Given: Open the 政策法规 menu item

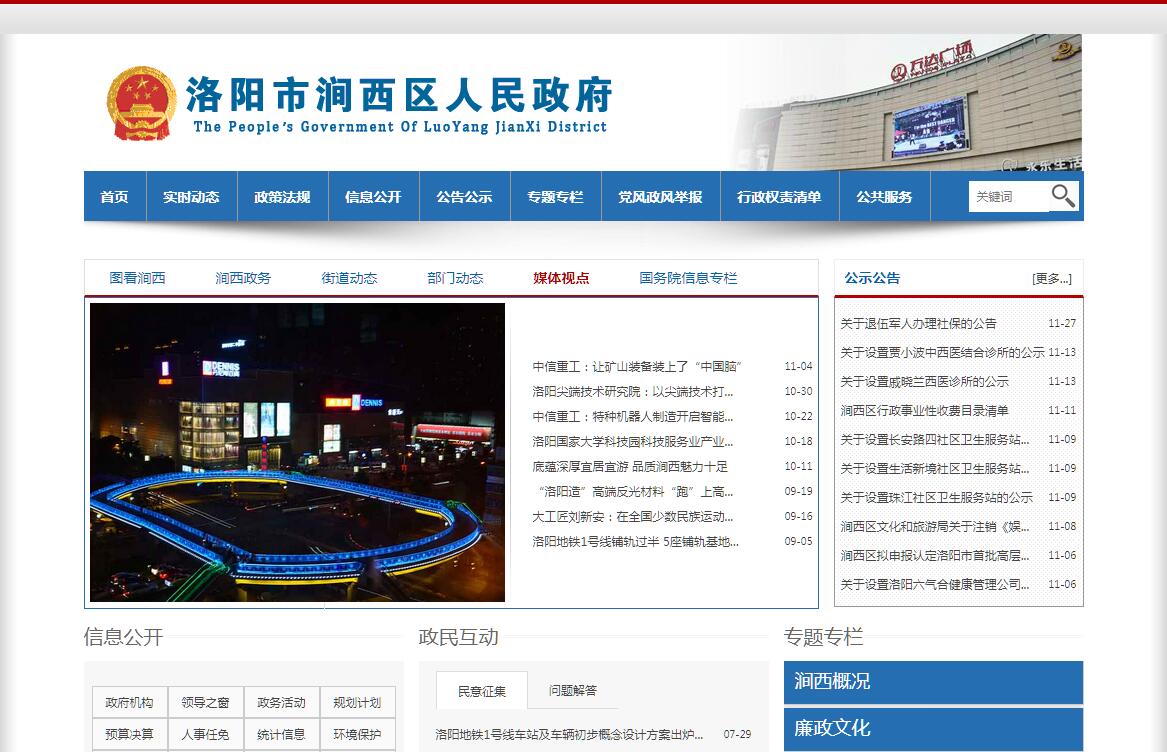Looking at the screenshot, I should [x=282, y=197].
